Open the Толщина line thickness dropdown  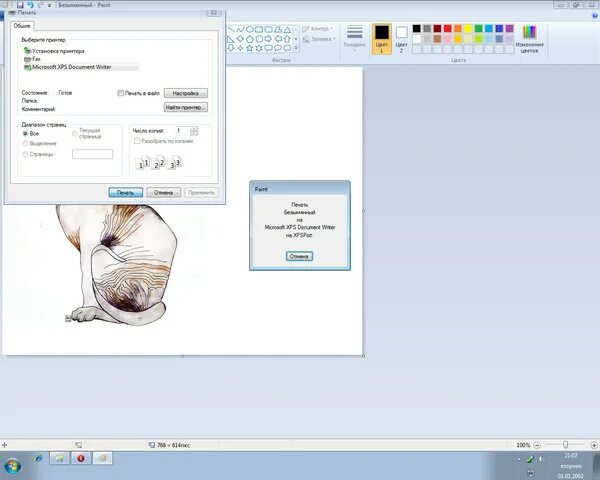[x=354, y=38]
